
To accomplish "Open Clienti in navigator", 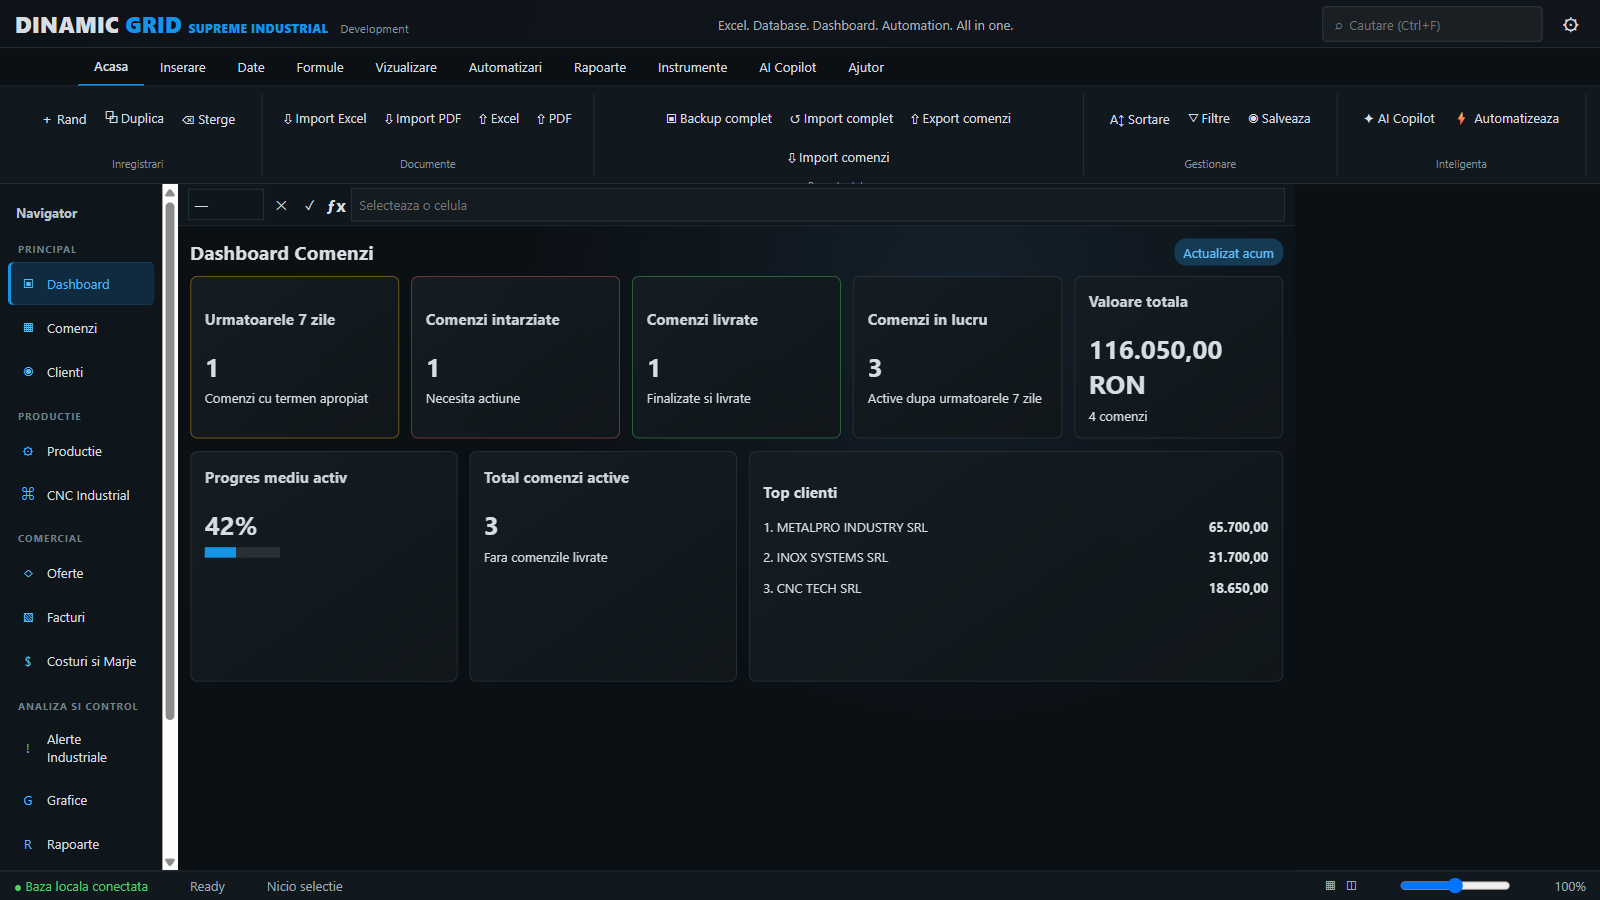I will pyautogui.click(x=81, y=372).
